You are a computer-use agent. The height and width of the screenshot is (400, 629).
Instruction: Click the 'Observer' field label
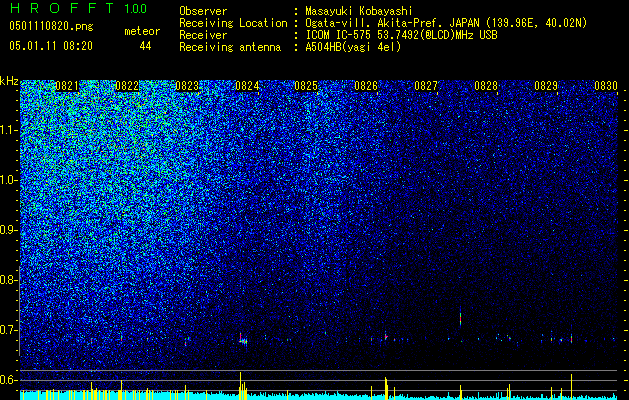(x=203, y=11)
